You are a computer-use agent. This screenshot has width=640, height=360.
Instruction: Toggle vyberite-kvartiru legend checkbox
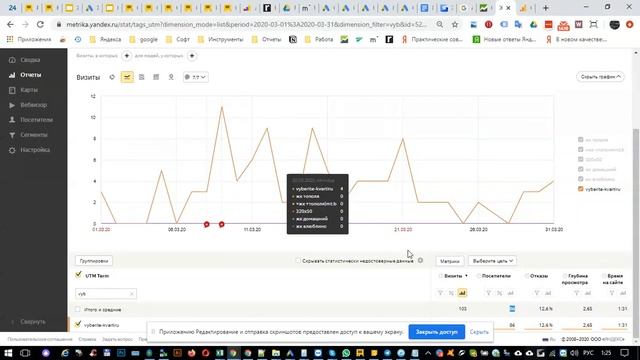(580, 189)
